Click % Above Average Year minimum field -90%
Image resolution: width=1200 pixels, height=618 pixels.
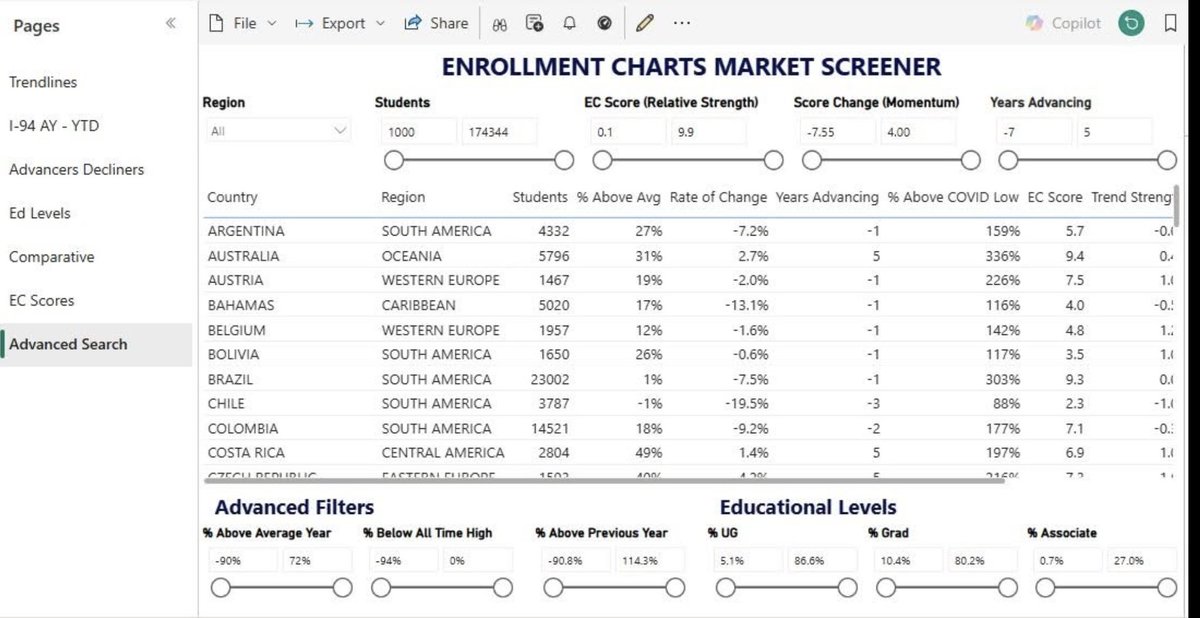243,561
